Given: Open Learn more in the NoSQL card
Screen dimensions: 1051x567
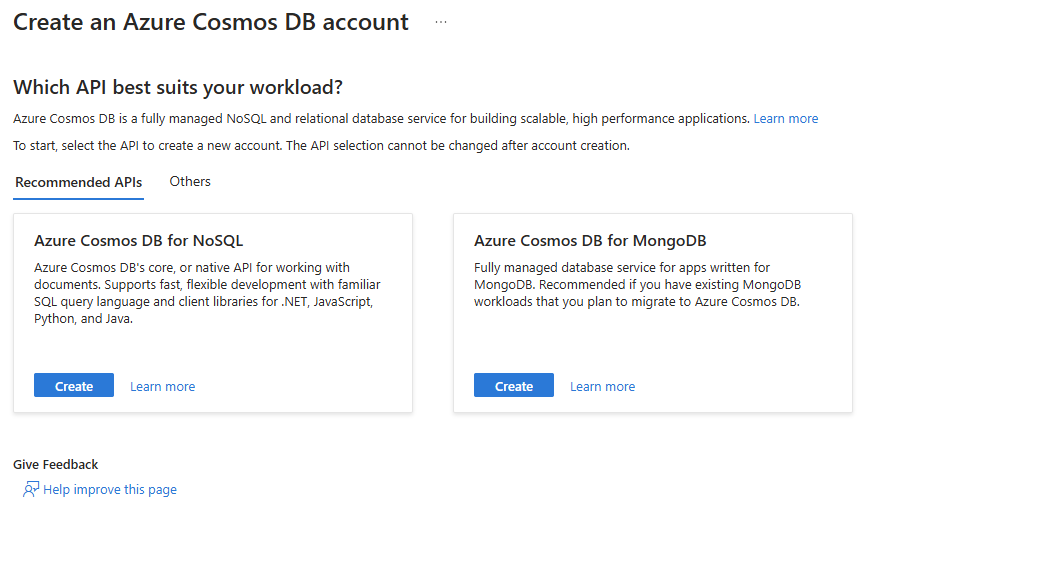Looking at the screenshot, I should click(162, 387).
